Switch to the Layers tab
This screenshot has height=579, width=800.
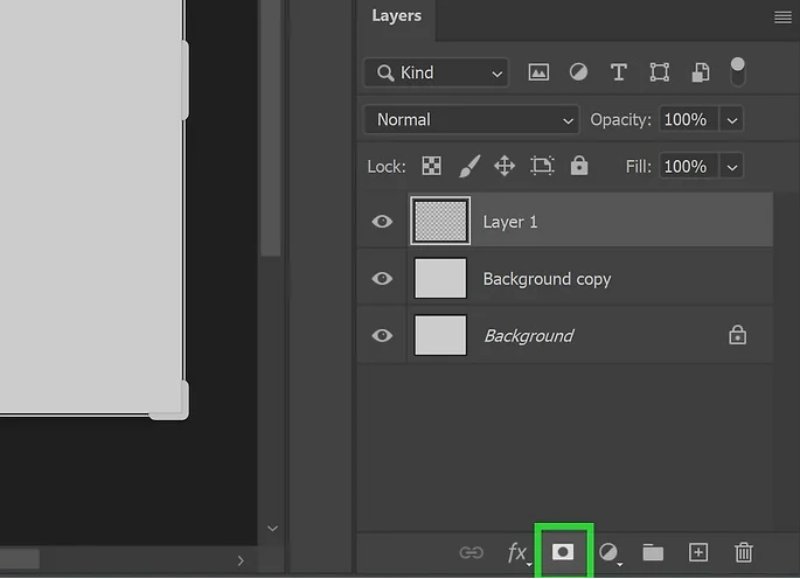point(396,15)
